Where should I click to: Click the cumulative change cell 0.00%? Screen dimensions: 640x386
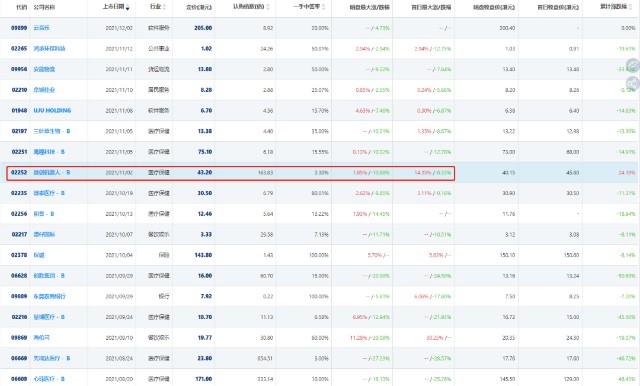(628, 28)
